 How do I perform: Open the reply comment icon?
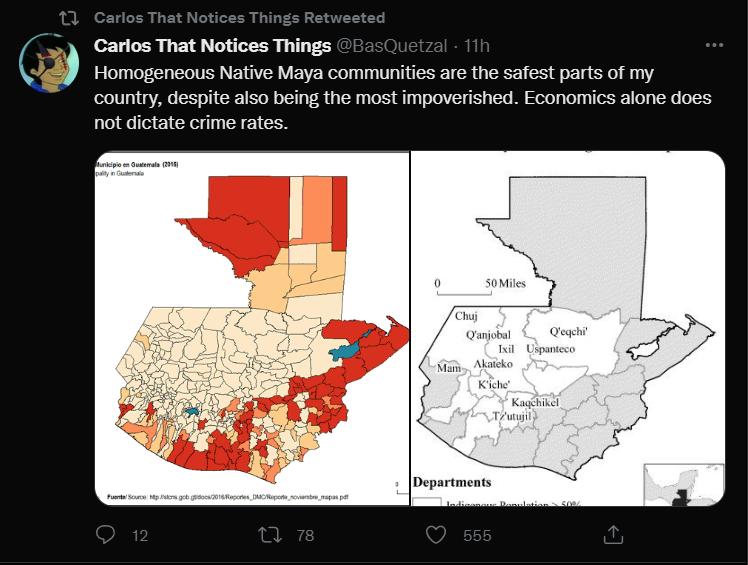point(105,534)
